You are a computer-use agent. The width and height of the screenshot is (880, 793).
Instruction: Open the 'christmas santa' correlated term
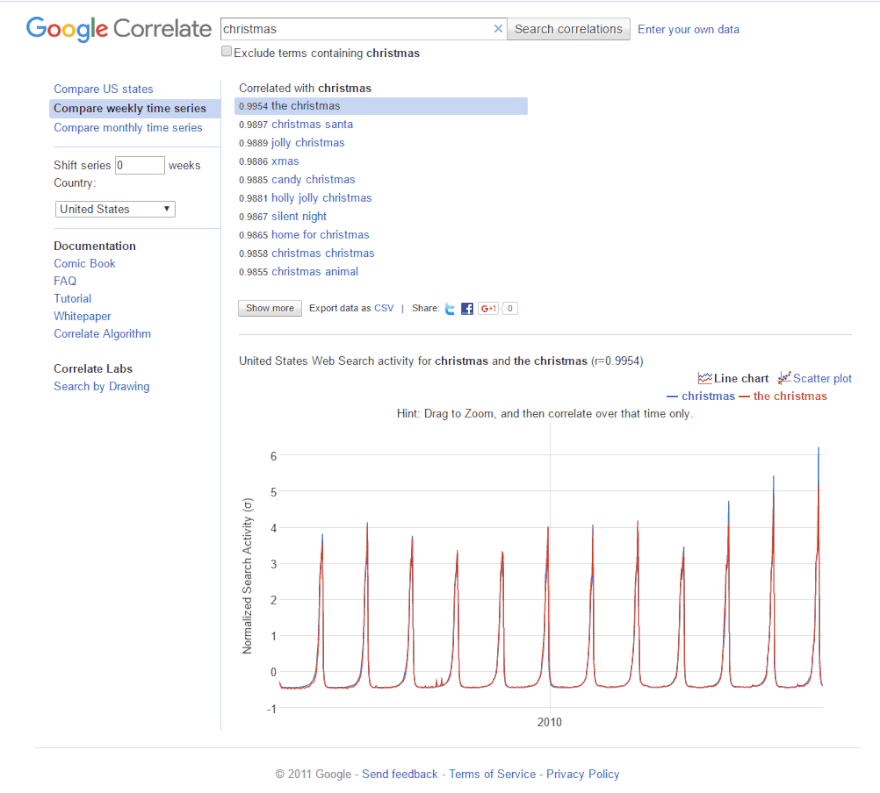pos(311,124)
